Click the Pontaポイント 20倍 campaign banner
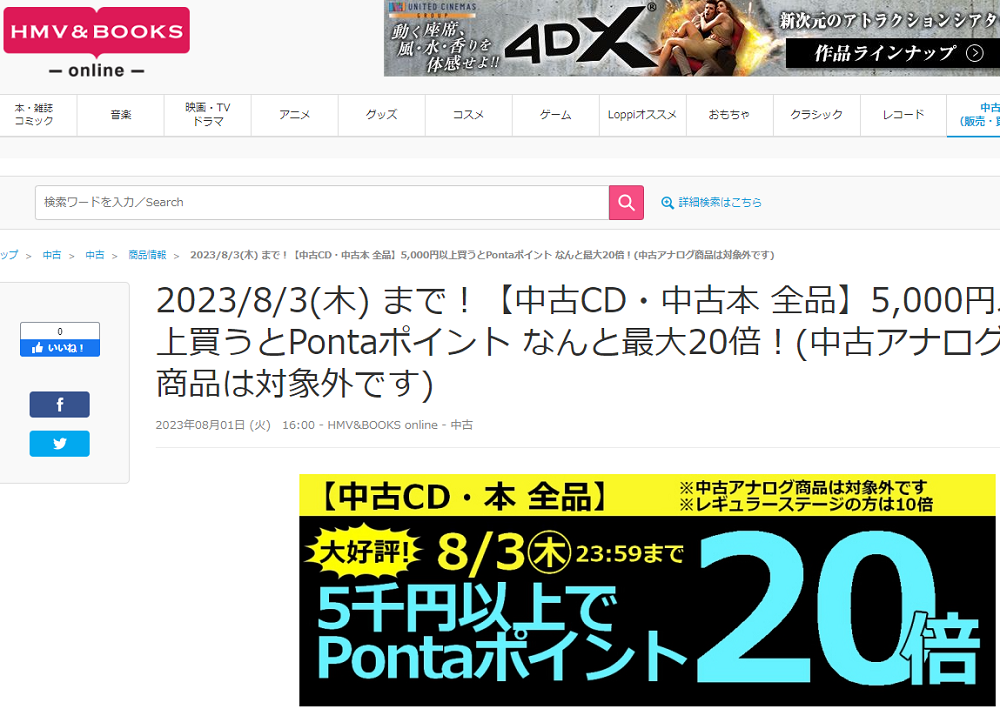Screen dimensions: 1000x709 point(647,590)
